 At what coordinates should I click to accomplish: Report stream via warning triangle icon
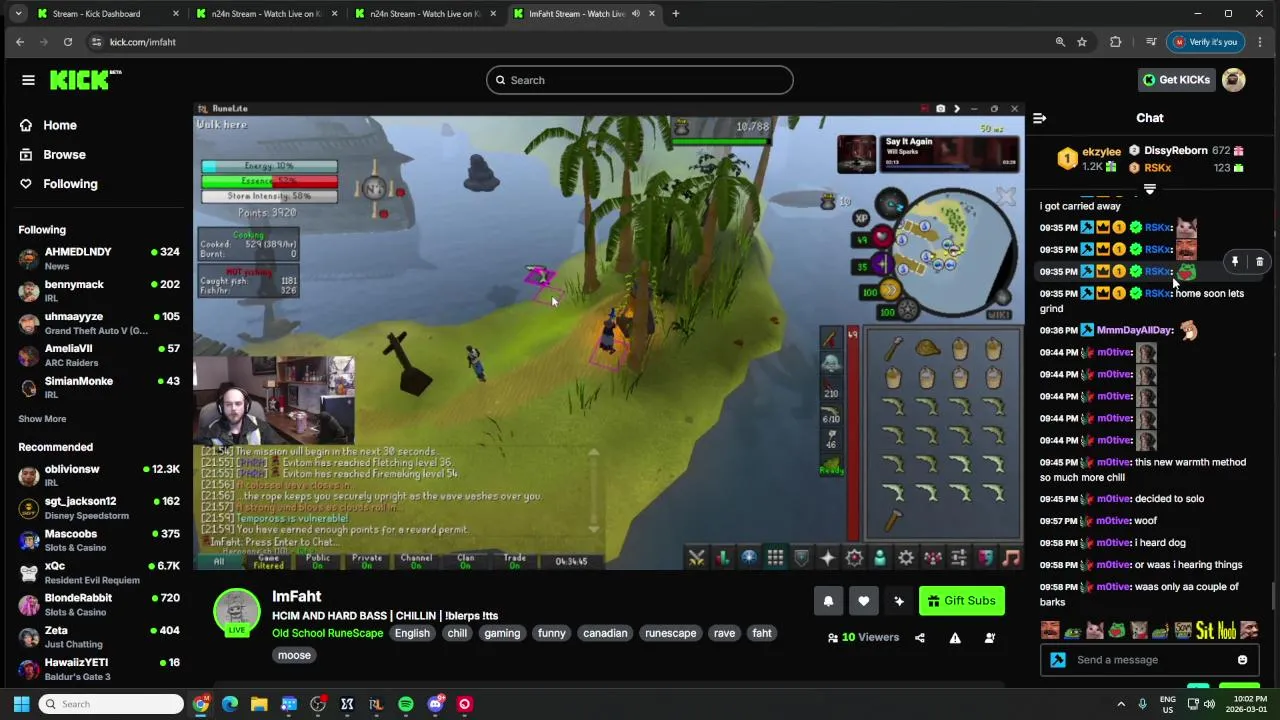[x=955, y=638]
